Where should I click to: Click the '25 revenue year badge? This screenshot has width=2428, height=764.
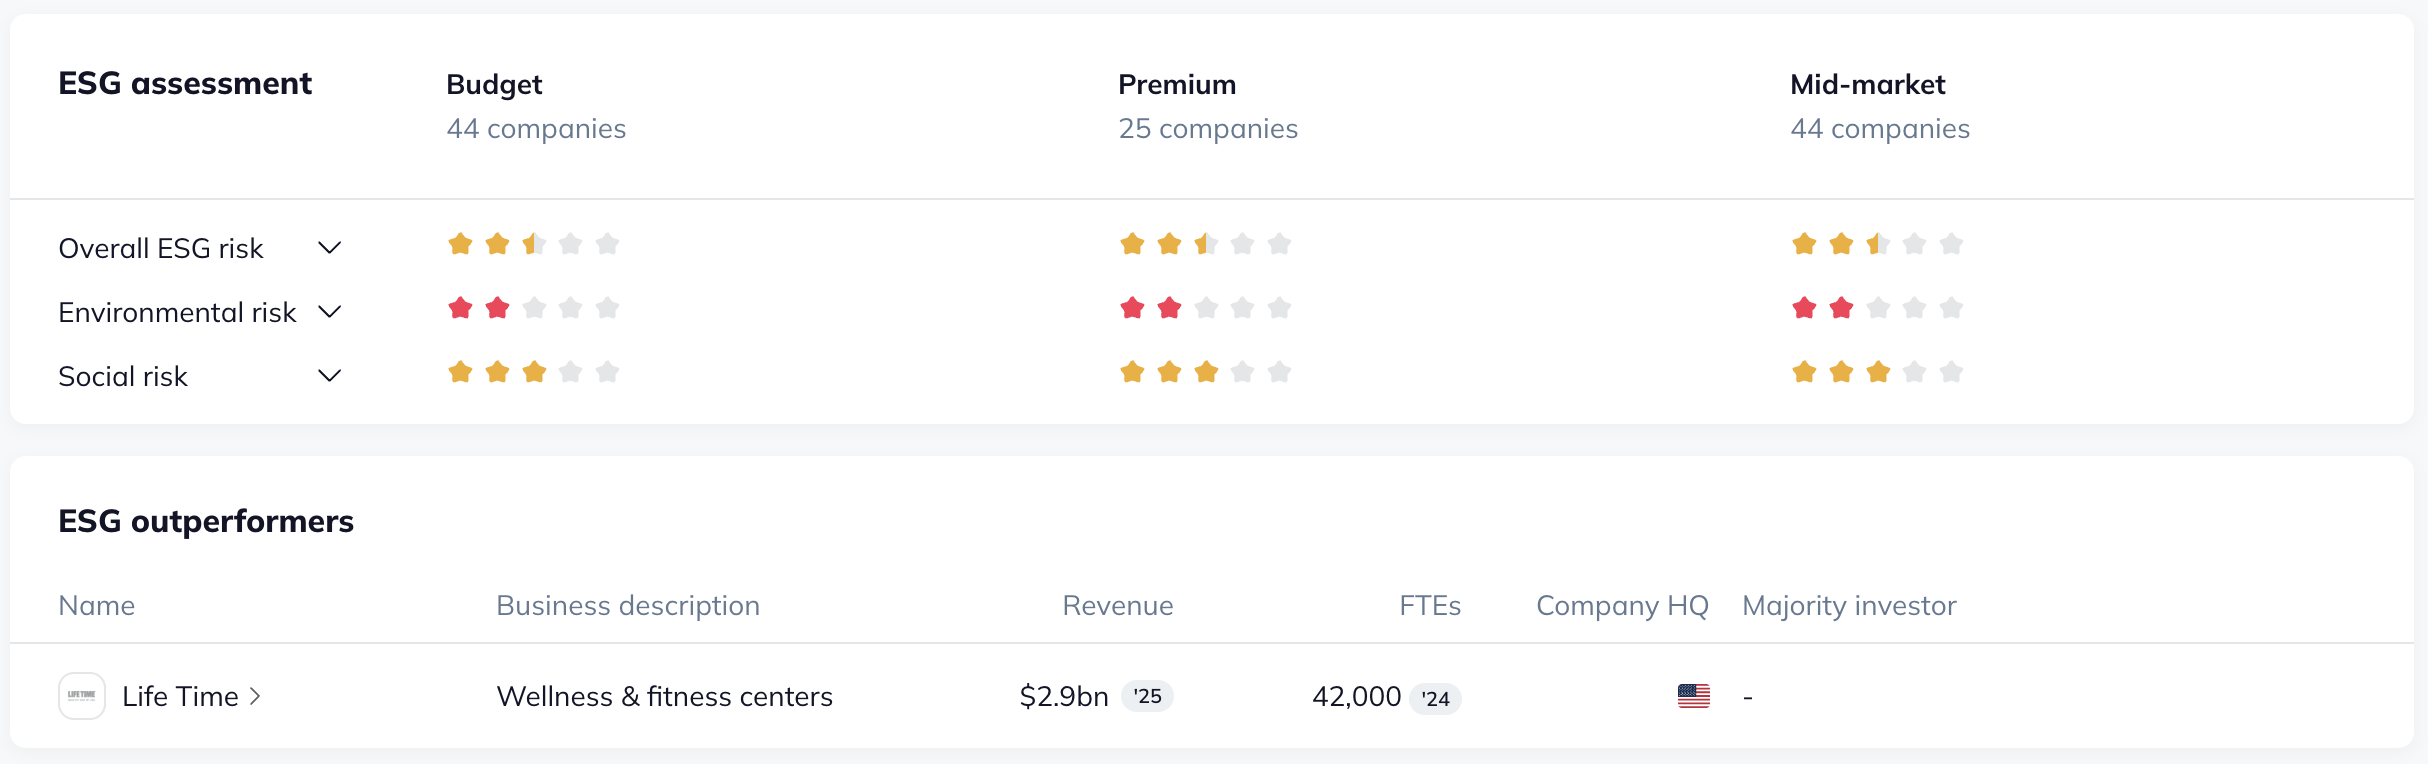point(1147,696)
